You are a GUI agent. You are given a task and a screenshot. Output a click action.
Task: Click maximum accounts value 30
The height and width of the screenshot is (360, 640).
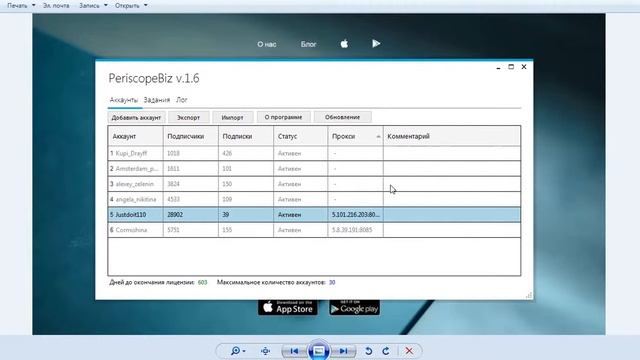[x=332, y=282]
